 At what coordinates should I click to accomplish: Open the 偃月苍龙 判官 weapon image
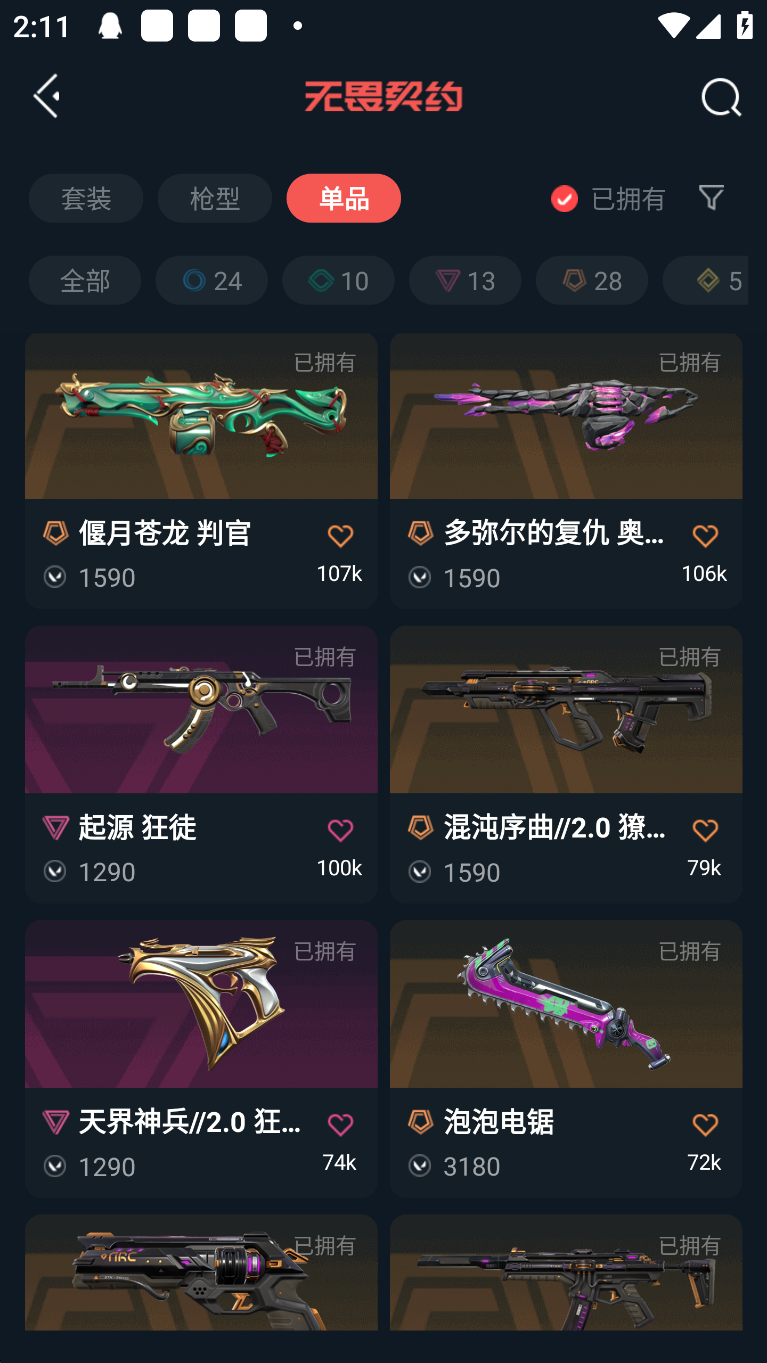click(201, 416)
